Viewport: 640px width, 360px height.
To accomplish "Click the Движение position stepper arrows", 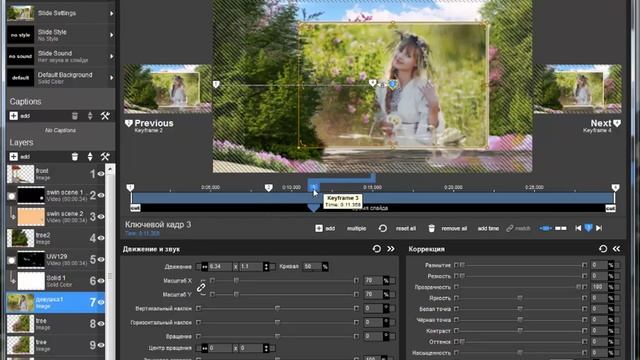I will click(x=266, y=267).
